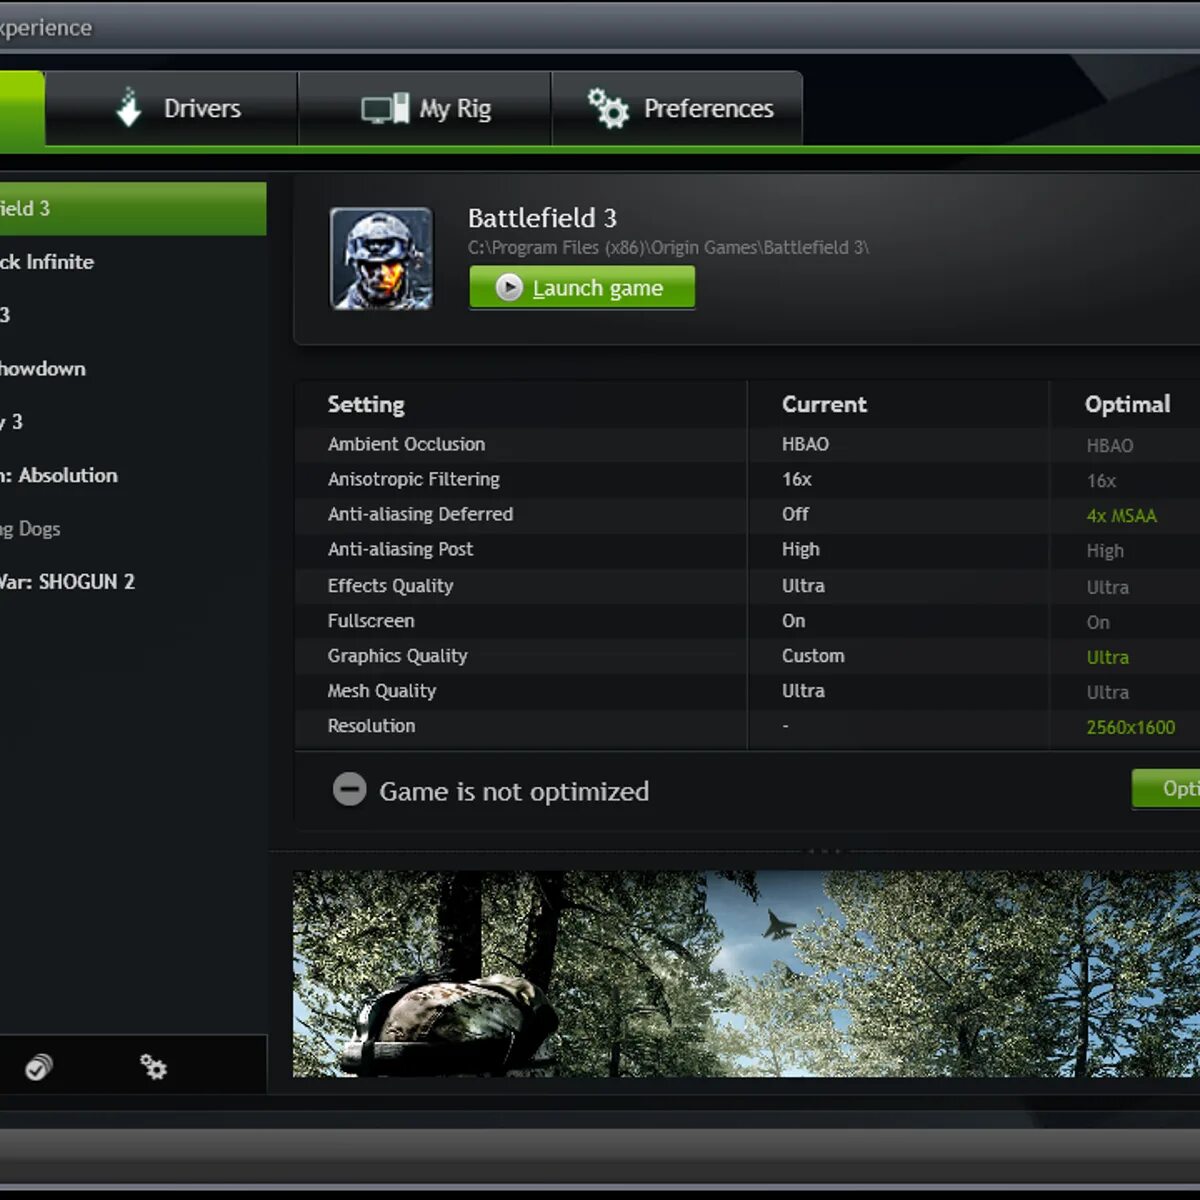This screenshot has height=1200, width=1200.
Task: Click the Off current Anti-aliasing Deferred value
Action: pos(795,514)
